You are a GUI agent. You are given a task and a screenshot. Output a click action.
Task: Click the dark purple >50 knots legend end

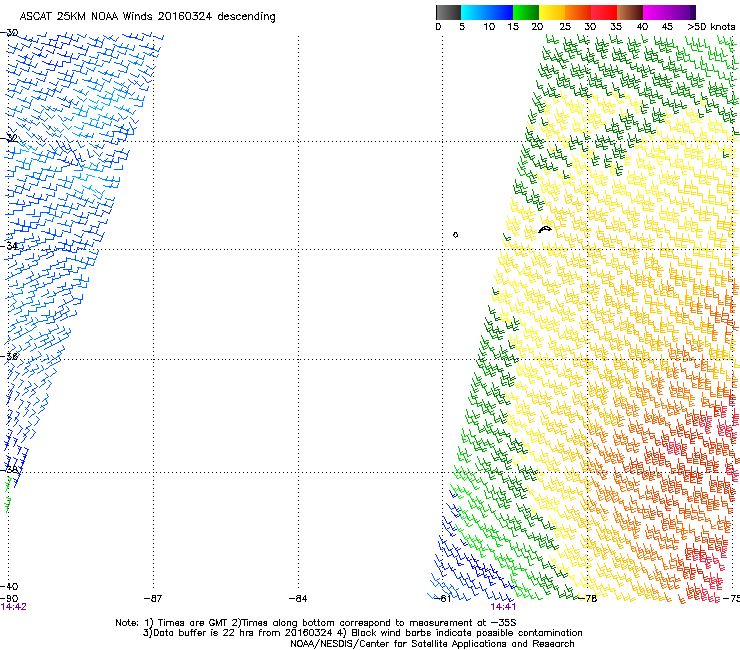click(x=692, y=12)
